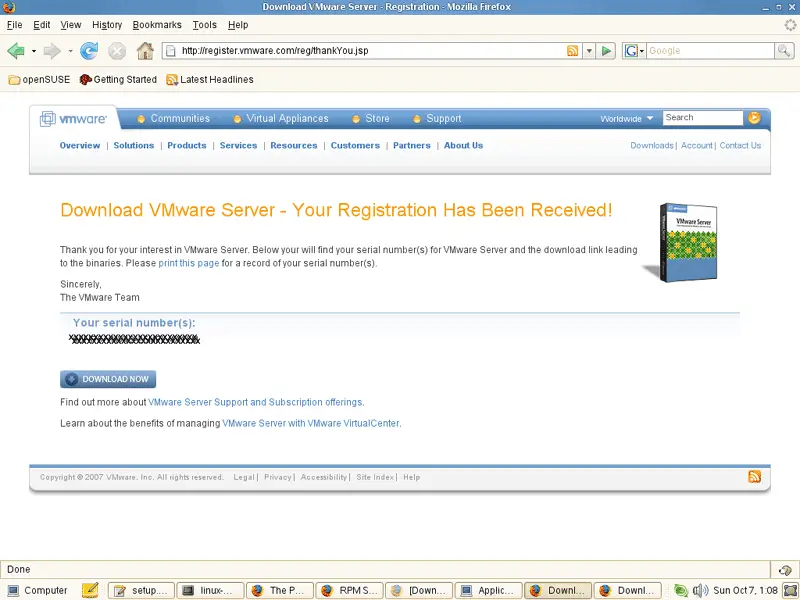800x600 pixels.
Task: Click the Stop loading icon
Action: 117,51
